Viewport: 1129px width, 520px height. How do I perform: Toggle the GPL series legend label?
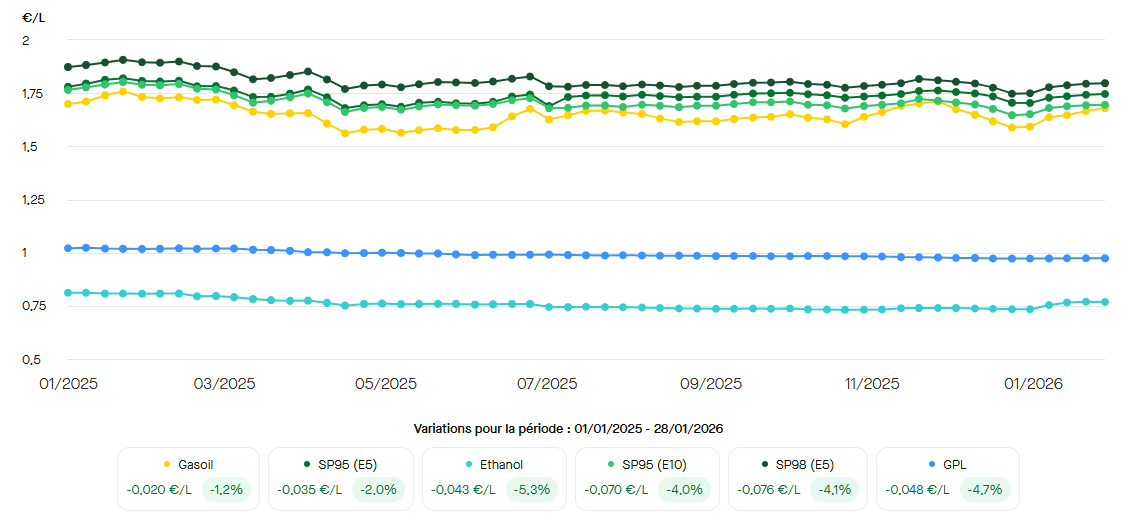coord(954,464)
